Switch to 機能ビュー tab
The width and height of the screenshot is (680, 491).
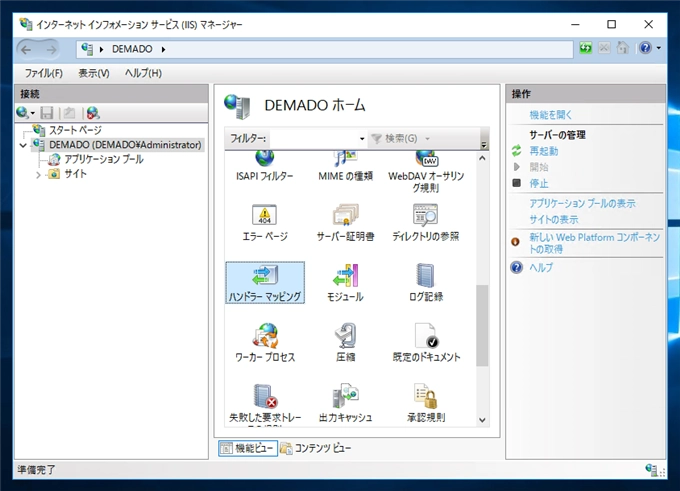point(248,448)
